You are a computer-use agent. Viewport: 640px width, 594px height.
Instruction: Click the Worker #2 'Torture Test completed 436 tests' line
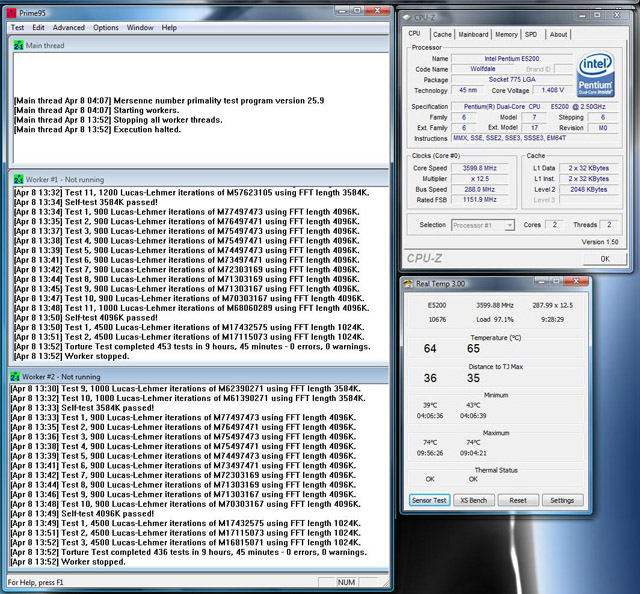(188, 552)
